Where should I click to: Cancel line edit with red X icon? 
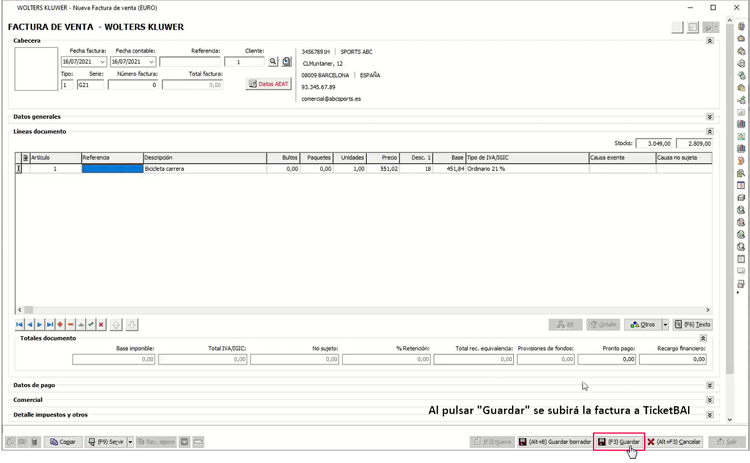click(x=101, y=325)
